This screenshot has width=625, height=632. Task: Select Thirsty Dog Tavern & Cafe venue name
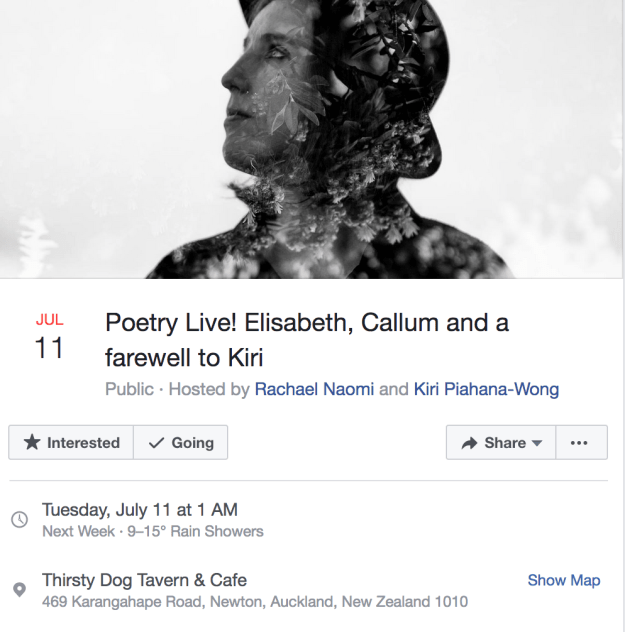[144, 580]
